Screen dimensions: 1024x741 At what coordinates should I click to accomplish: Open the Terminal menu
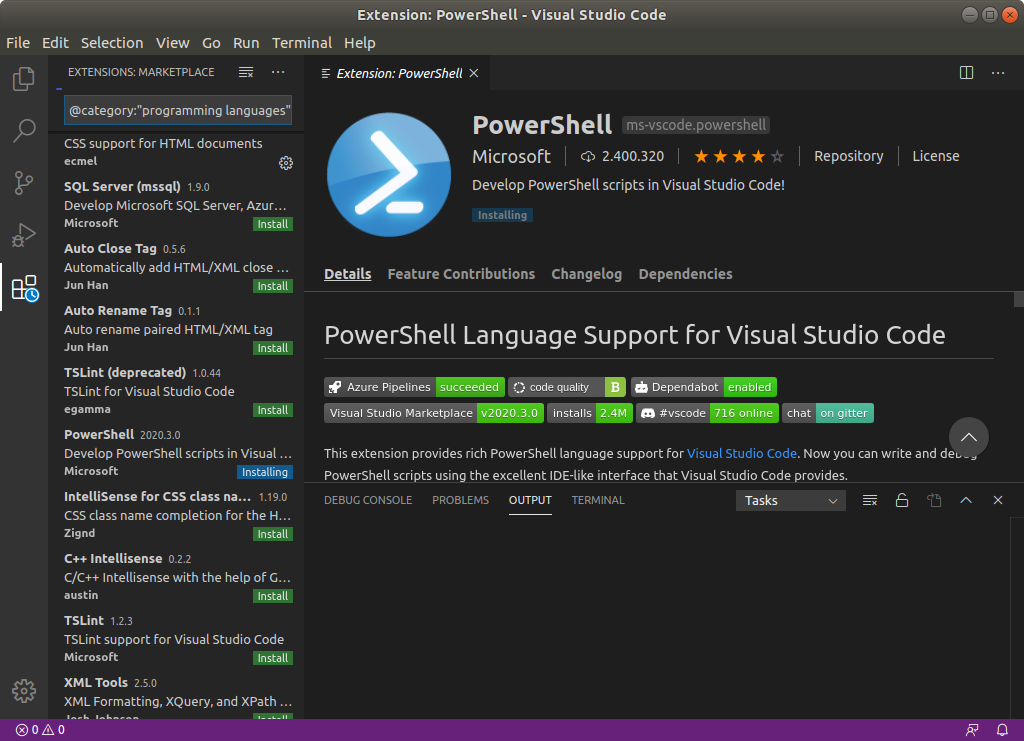coord(302,43)
